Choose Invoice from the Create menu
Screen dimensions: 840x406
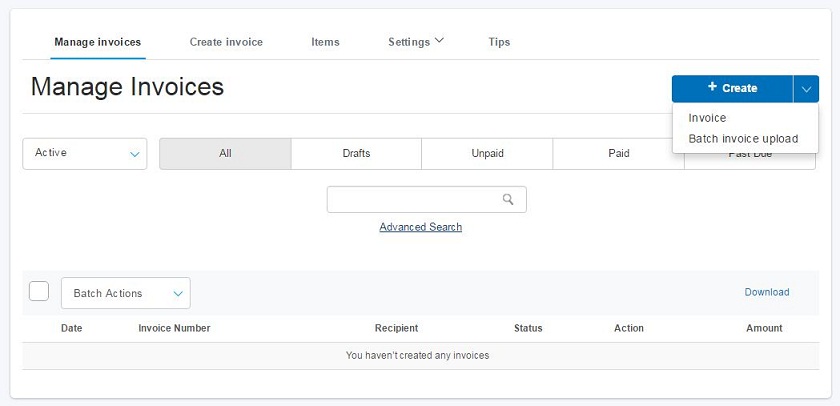[707, 118]
